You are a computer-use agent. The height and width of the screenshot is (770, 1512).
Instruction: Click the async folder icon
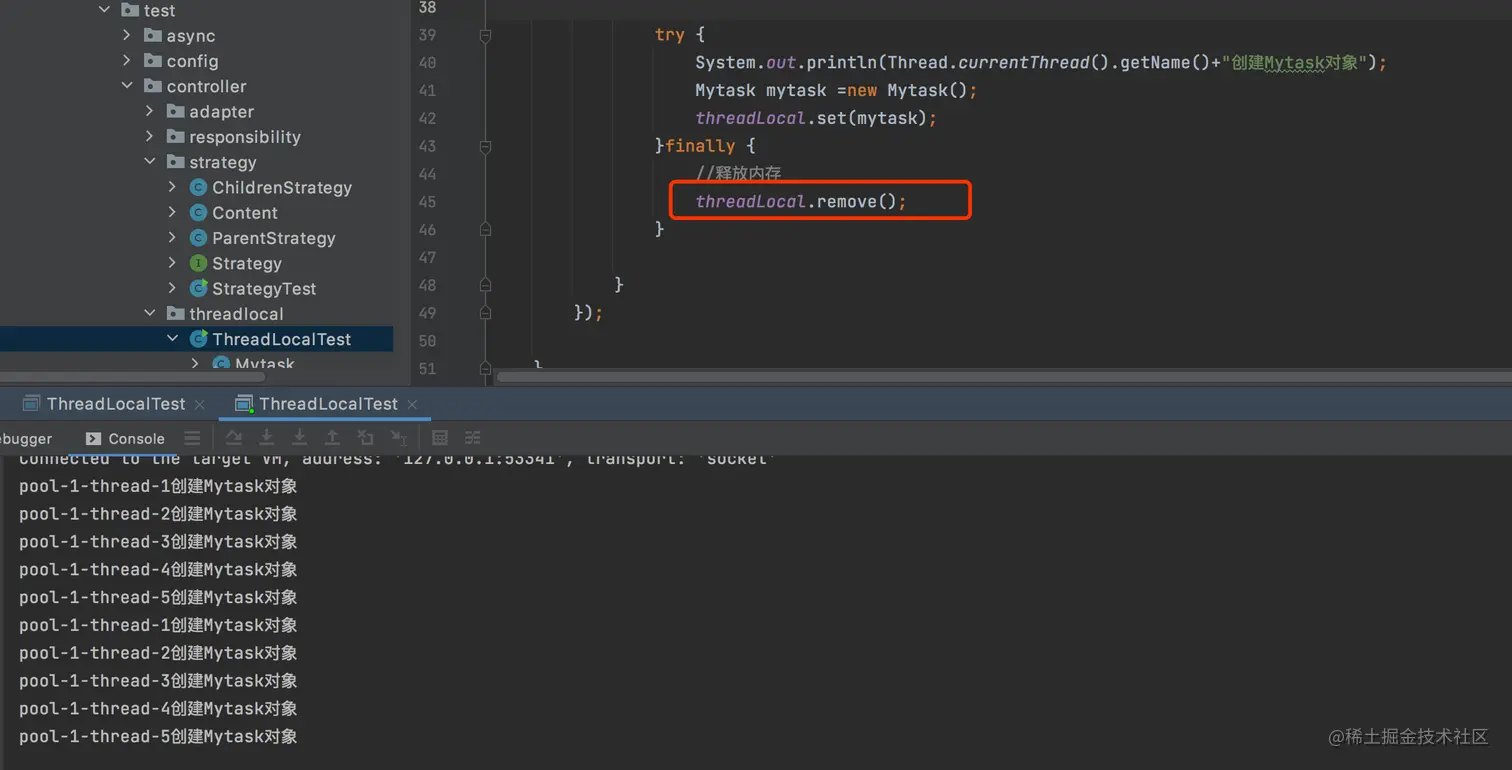(x=152, y=35)
